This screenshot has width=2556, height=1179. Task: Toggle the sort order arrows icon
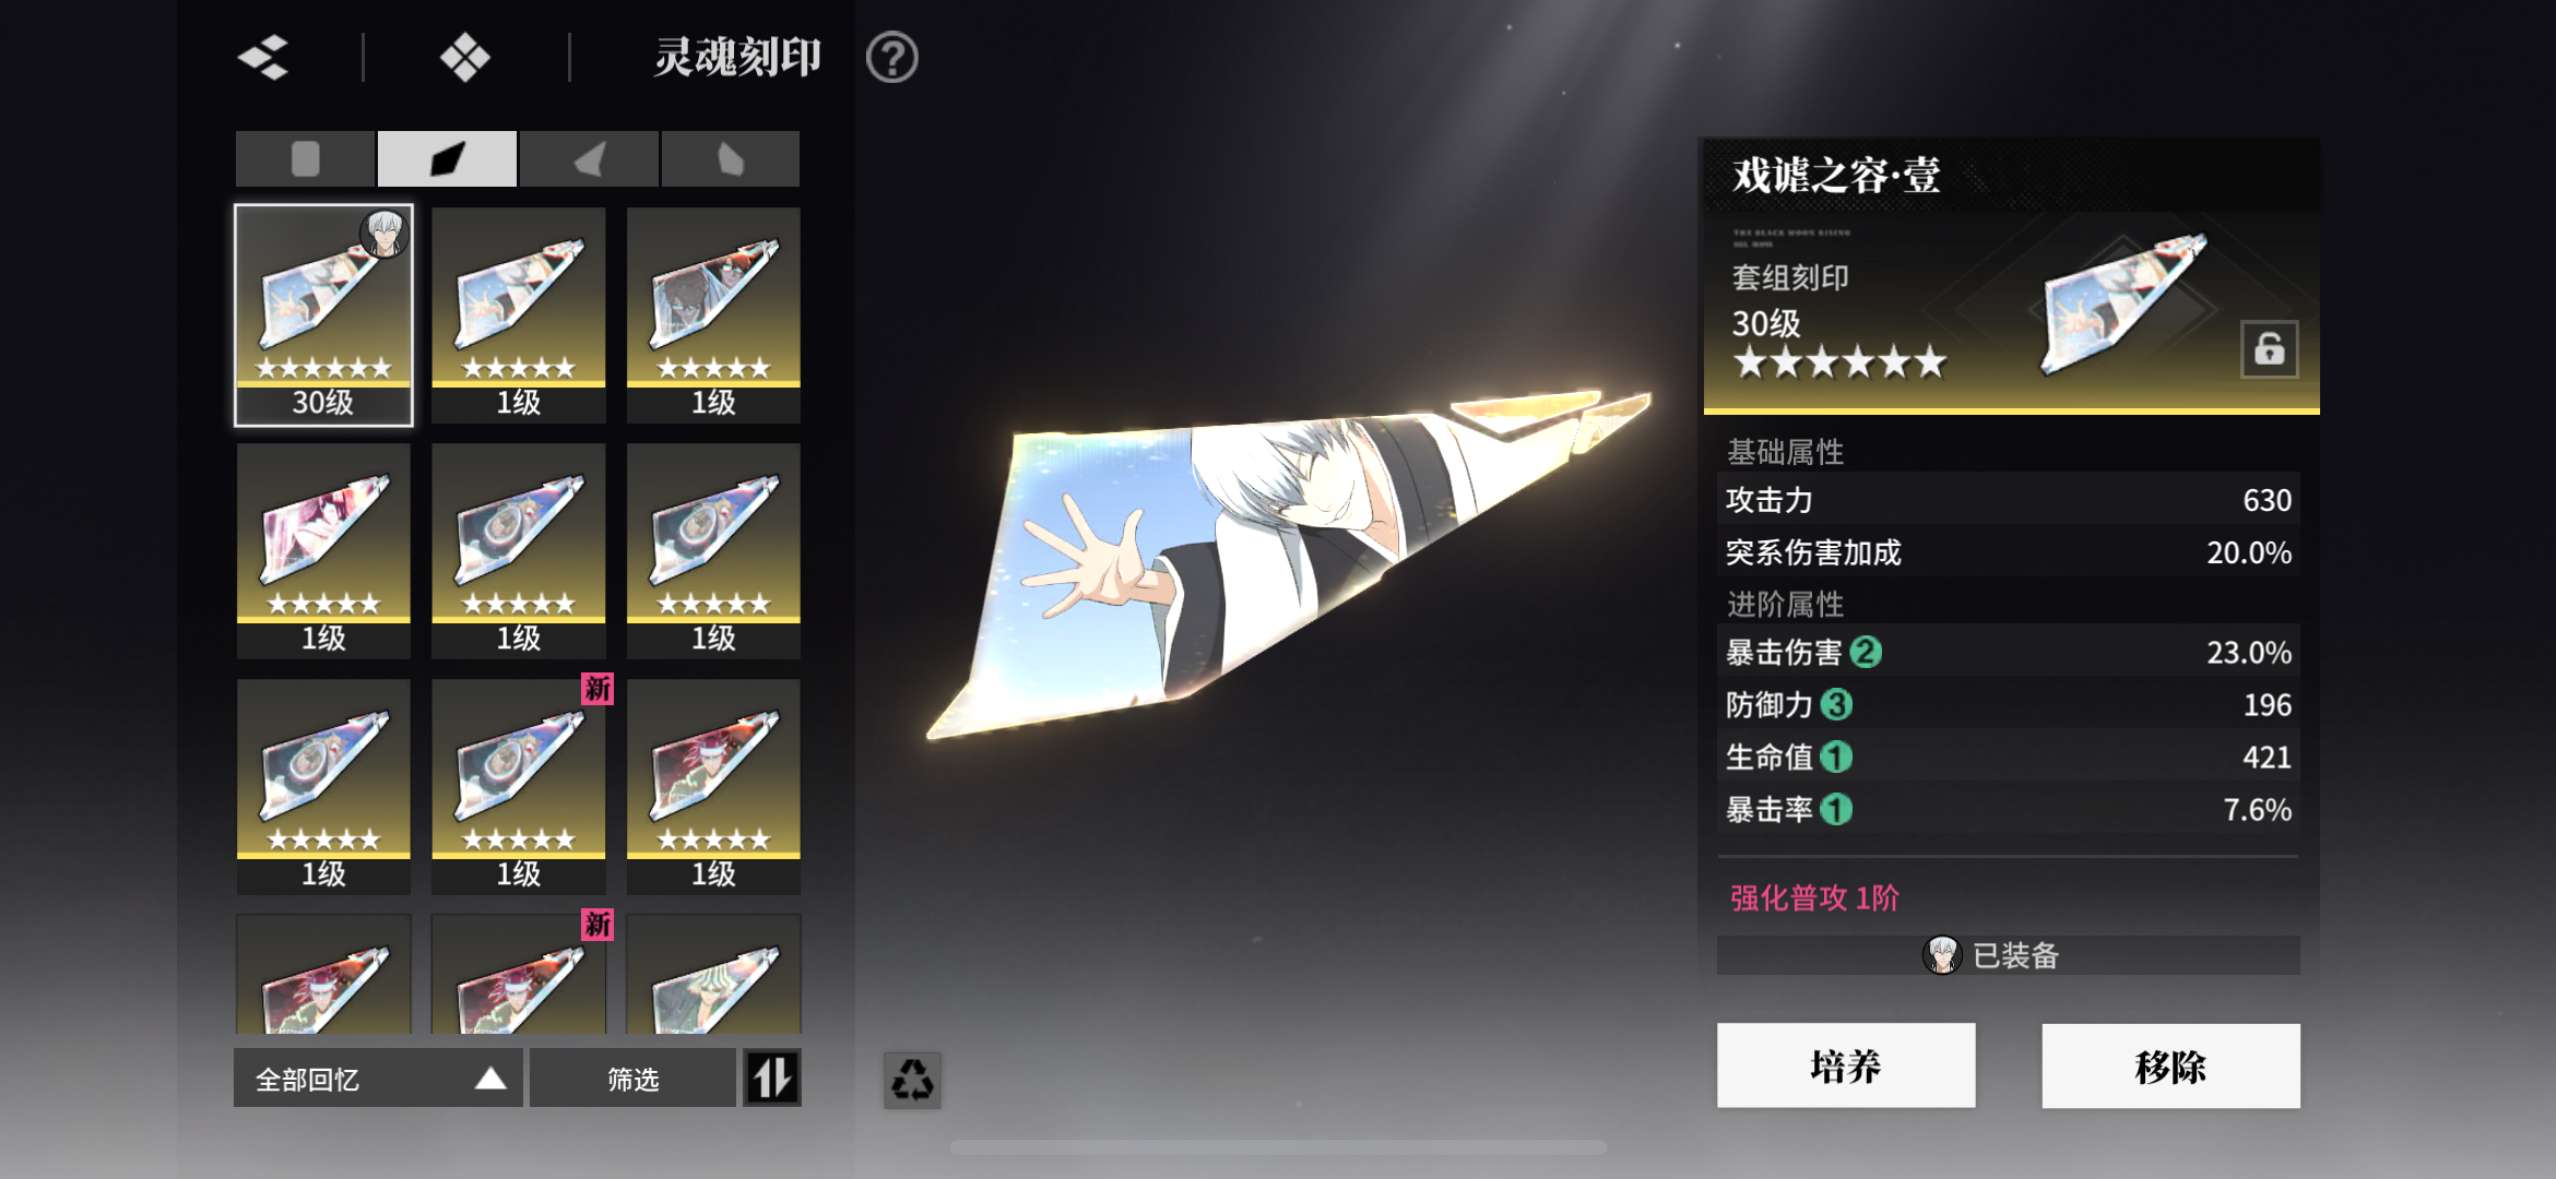tap(772, 1078)
